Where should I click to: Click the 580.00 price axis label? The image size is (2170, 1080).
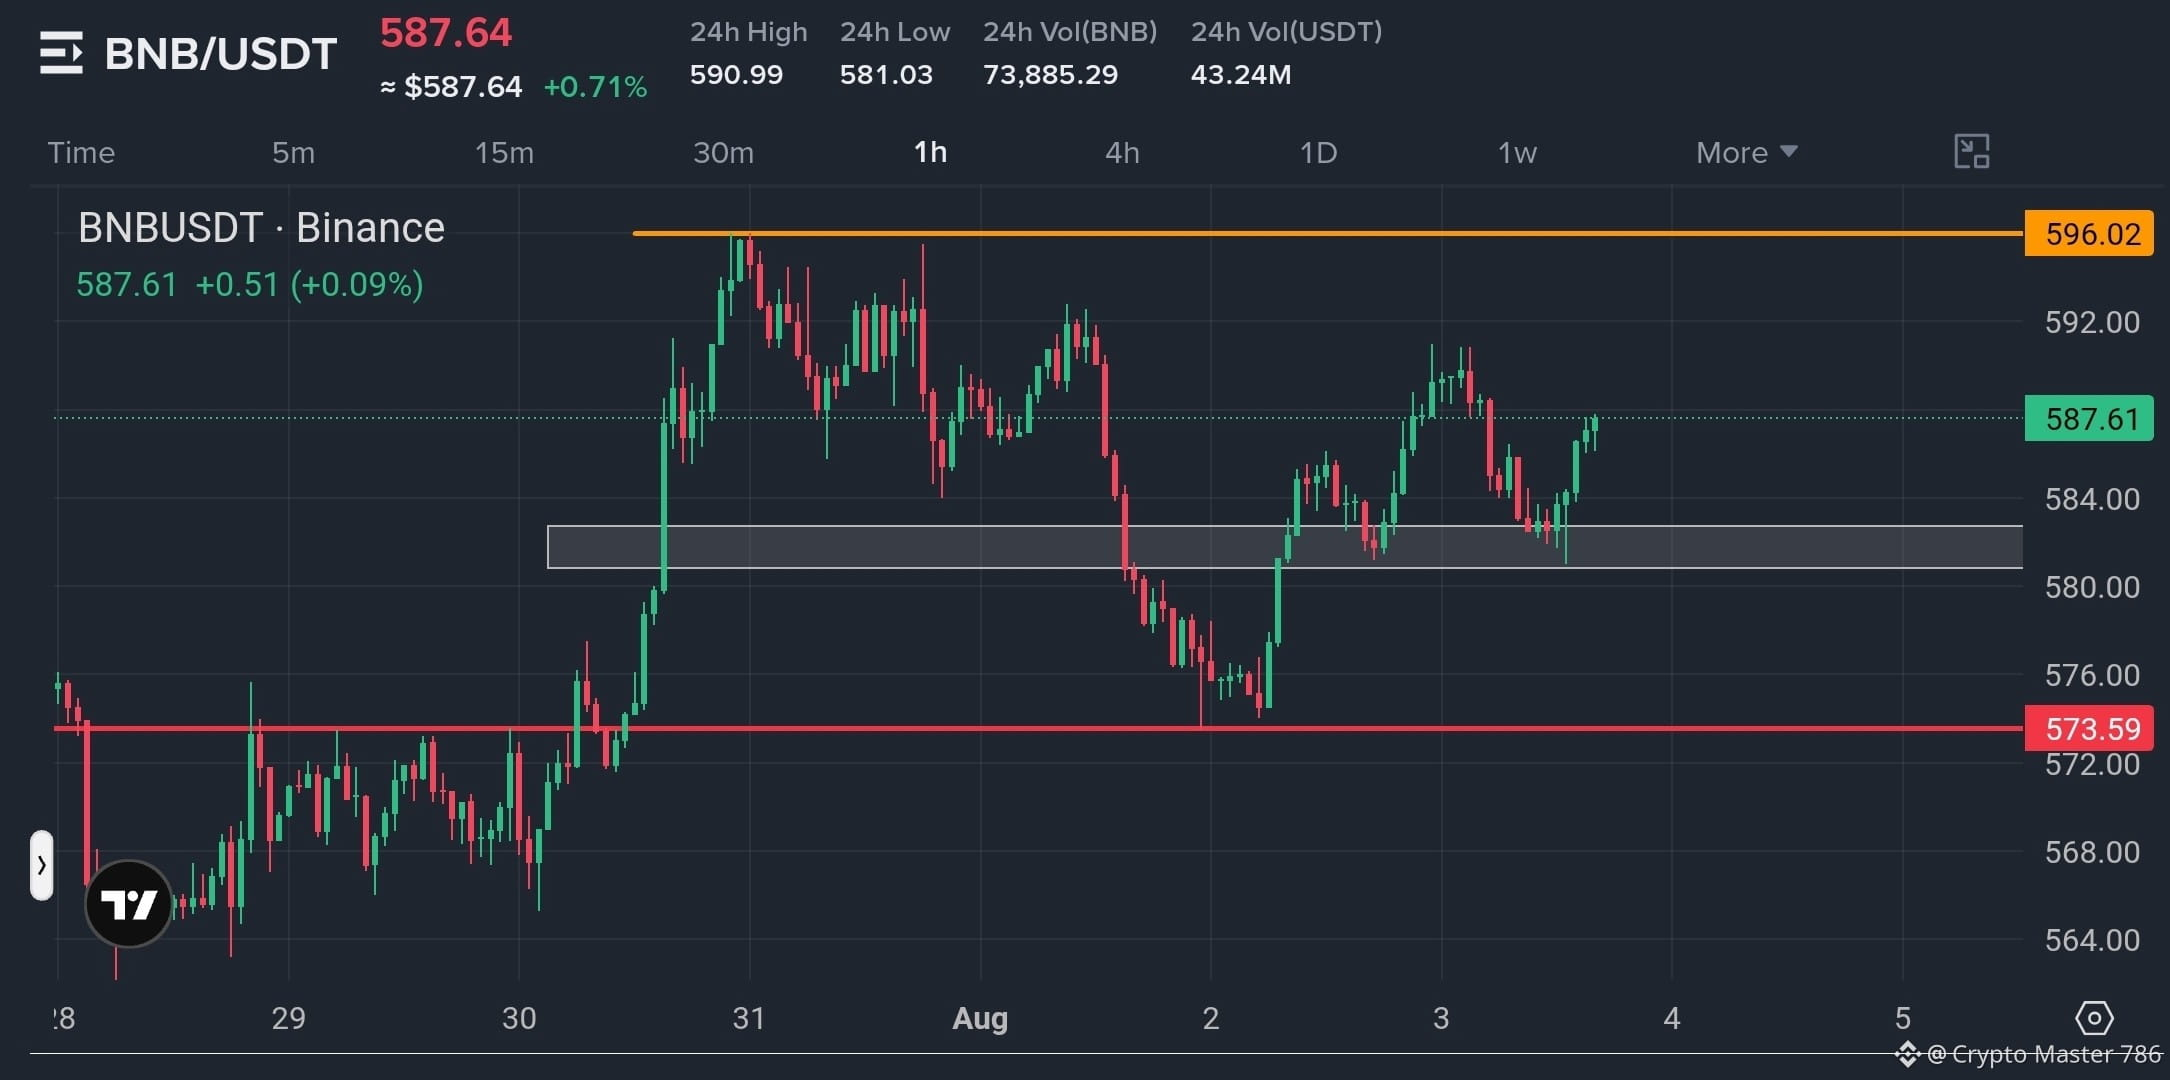(x=2092, y=587)
